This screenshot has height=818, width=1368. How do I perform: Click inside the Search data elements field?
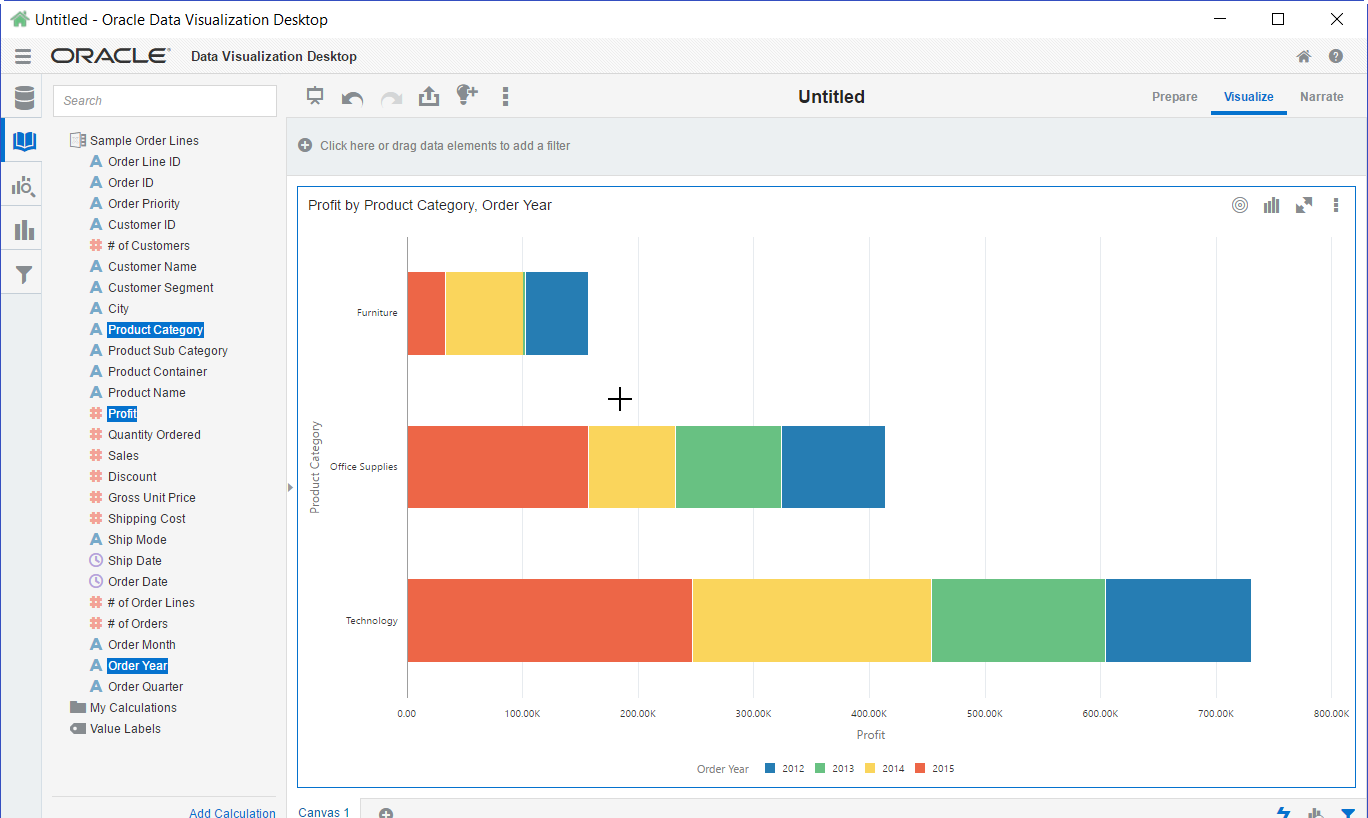(x=164, y=100)
